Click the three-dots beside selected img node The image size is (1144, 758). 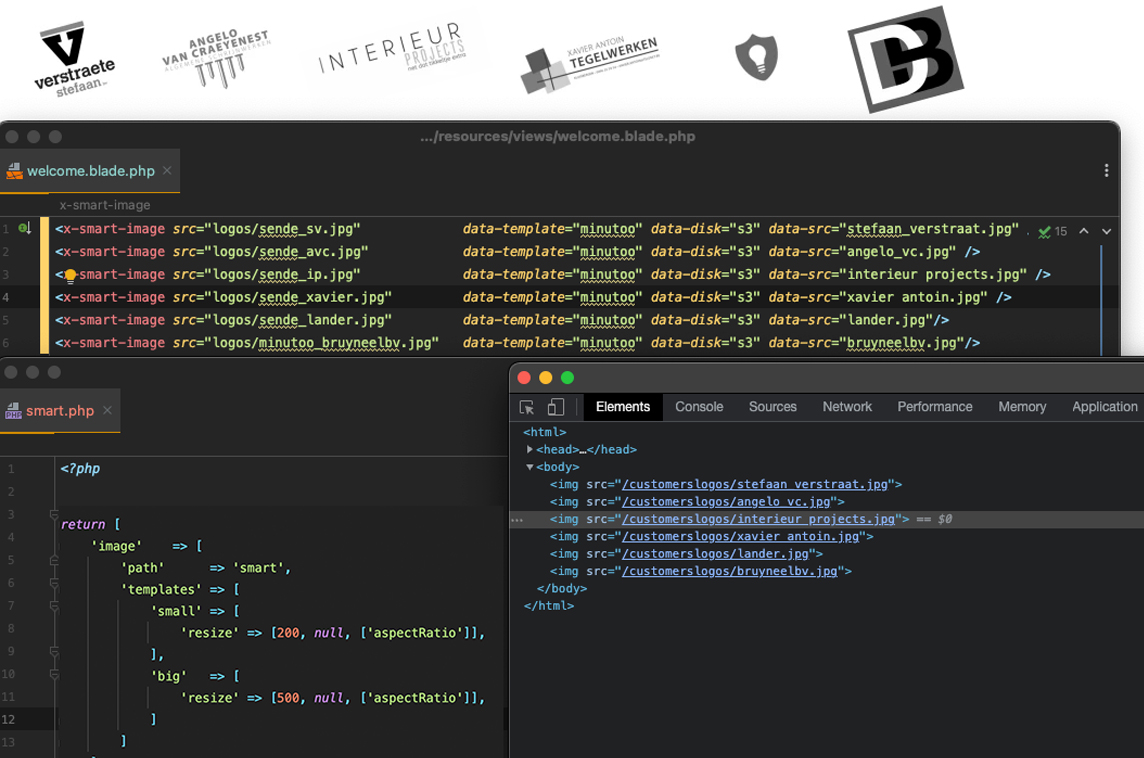[x=517, y=520]
